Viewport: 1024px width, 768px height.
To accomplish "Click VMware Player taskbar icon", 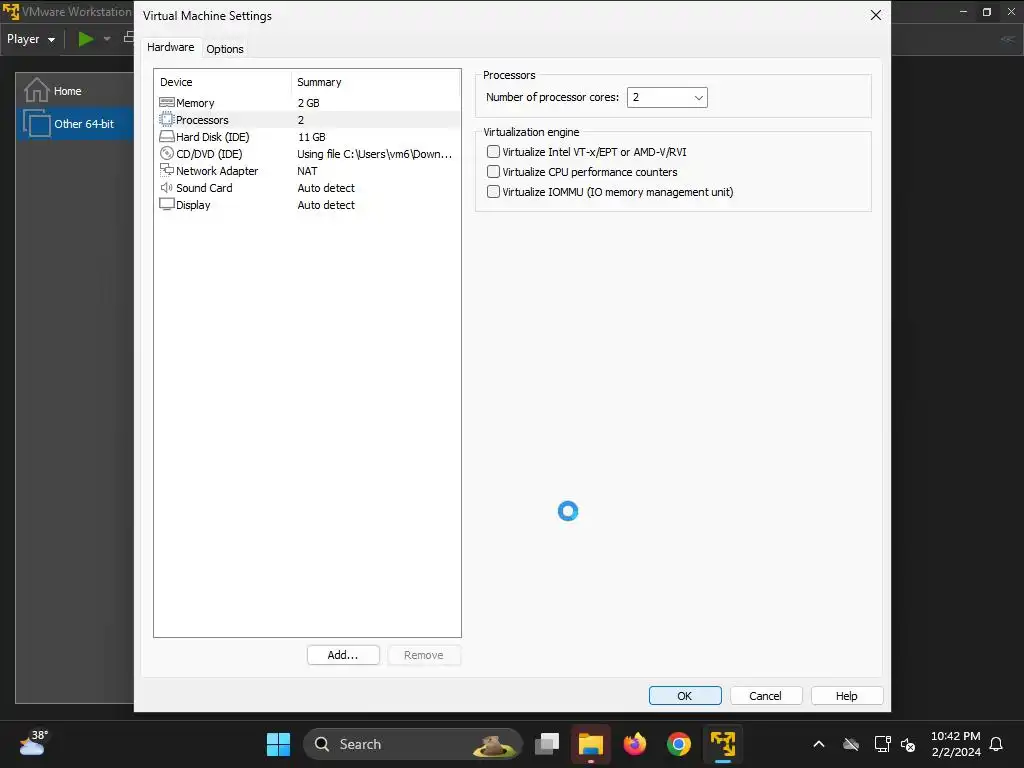I will pos(723,744).
